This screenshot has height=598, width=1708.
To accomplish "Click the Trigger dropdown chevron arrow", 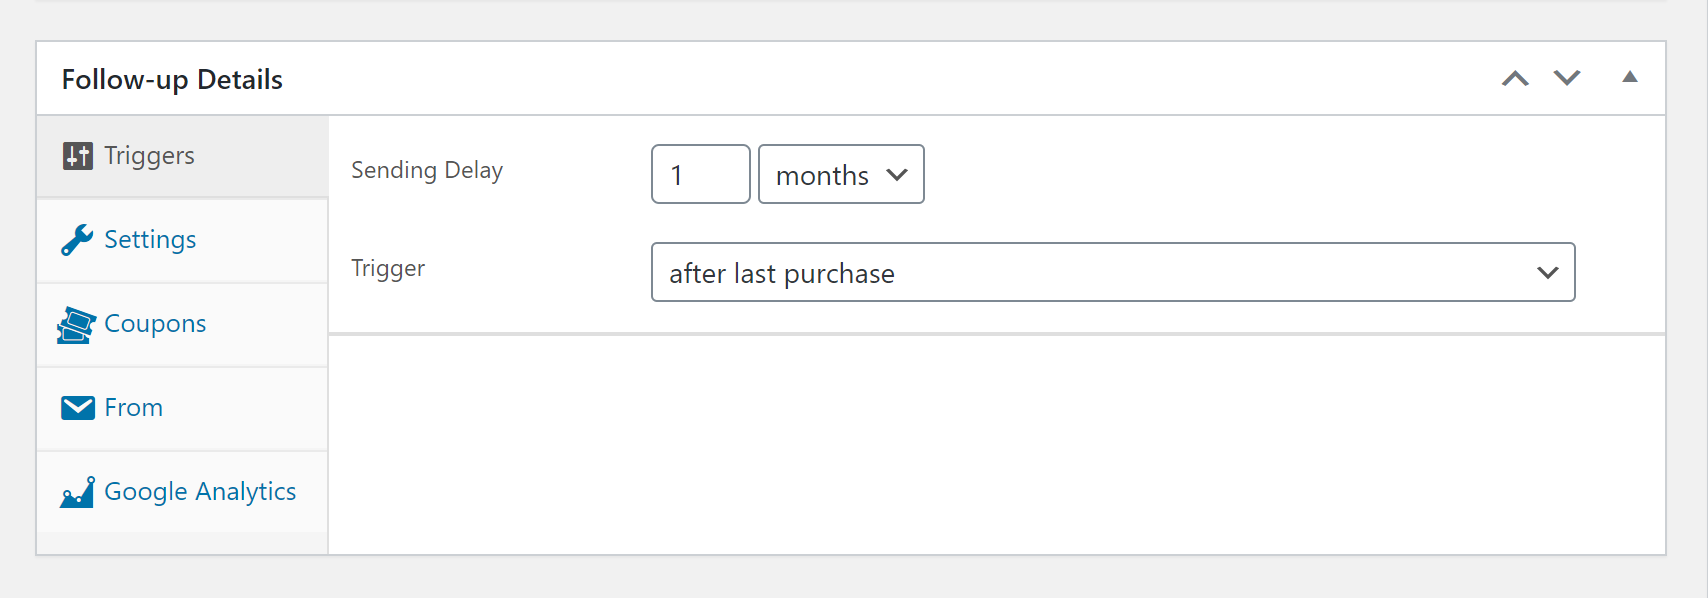I will pyautogui.click(x=1547, y=272).
